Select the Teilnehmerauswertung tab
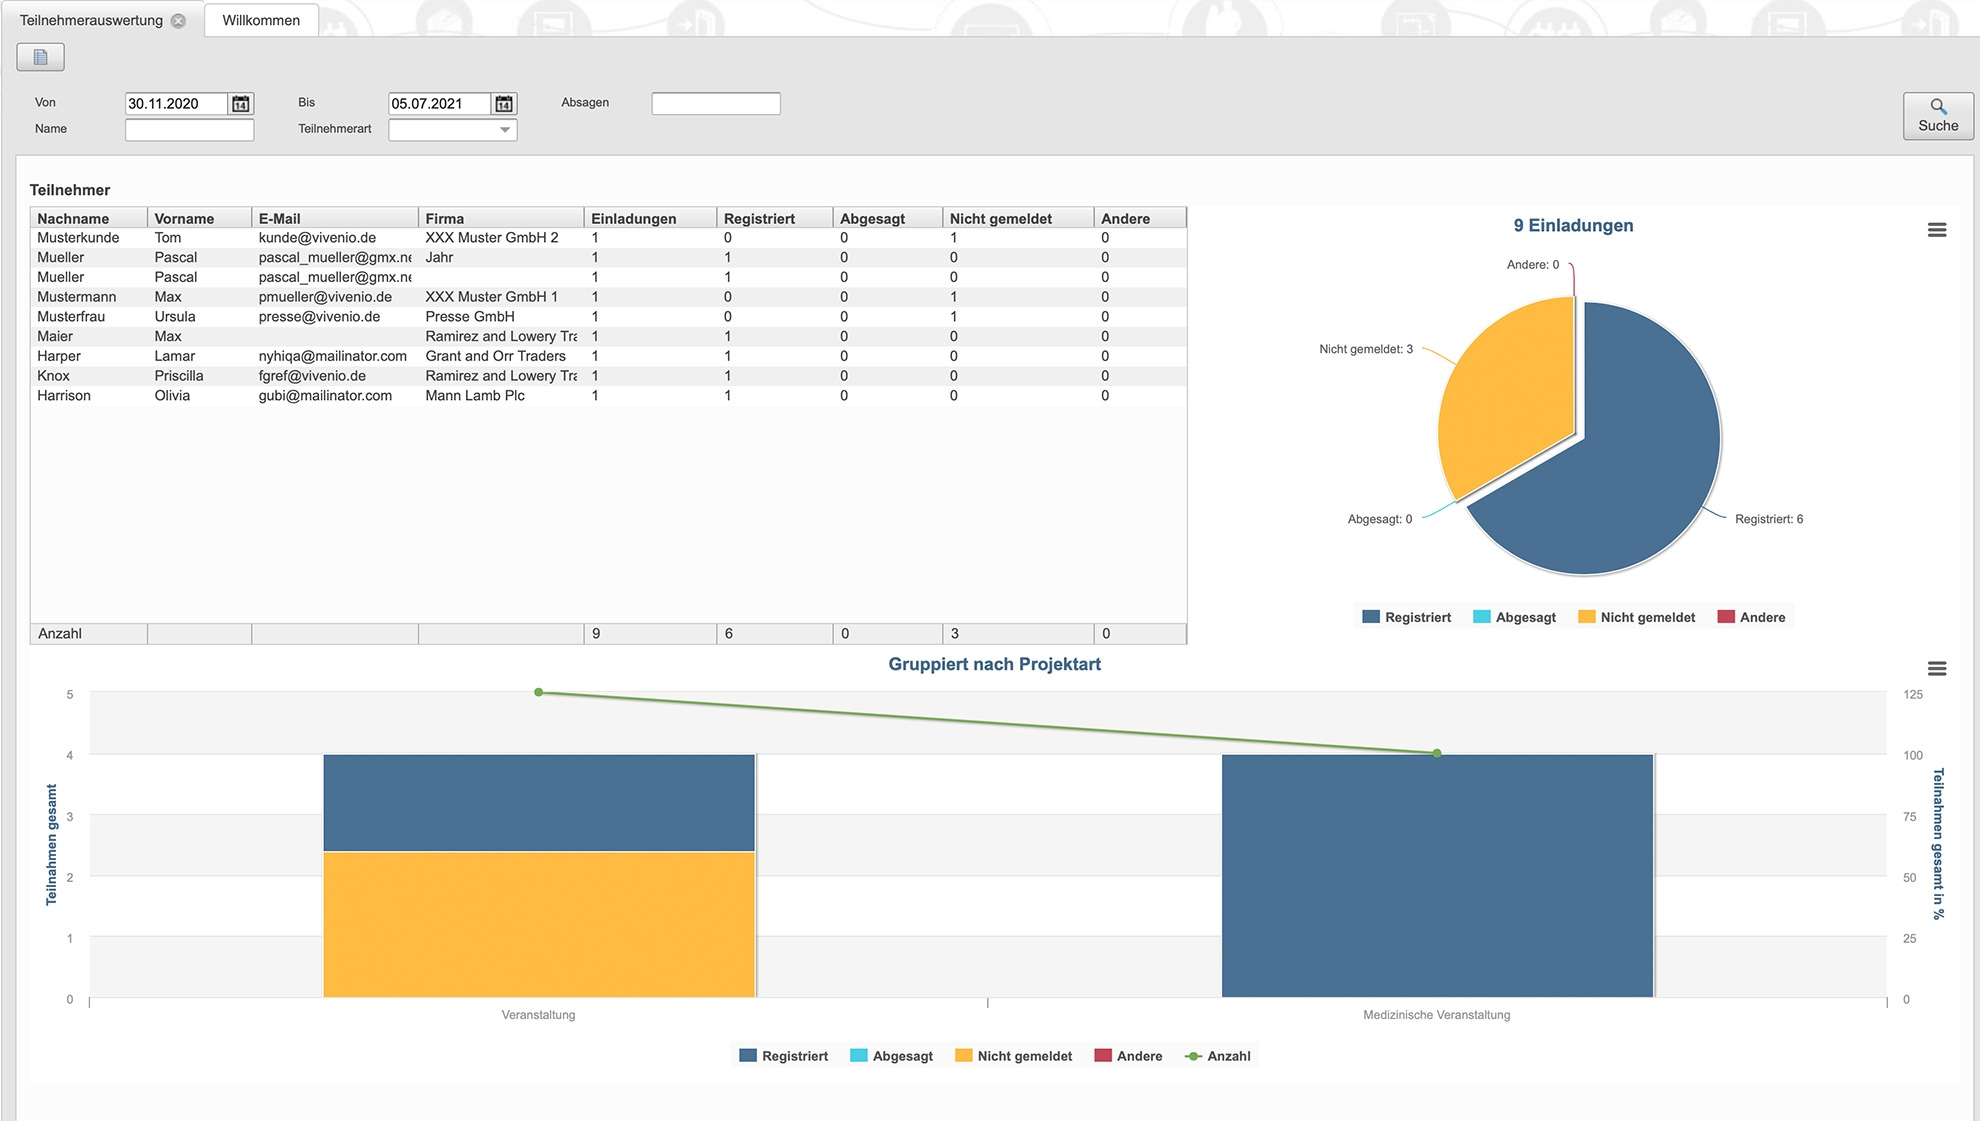 click(91, 20)
